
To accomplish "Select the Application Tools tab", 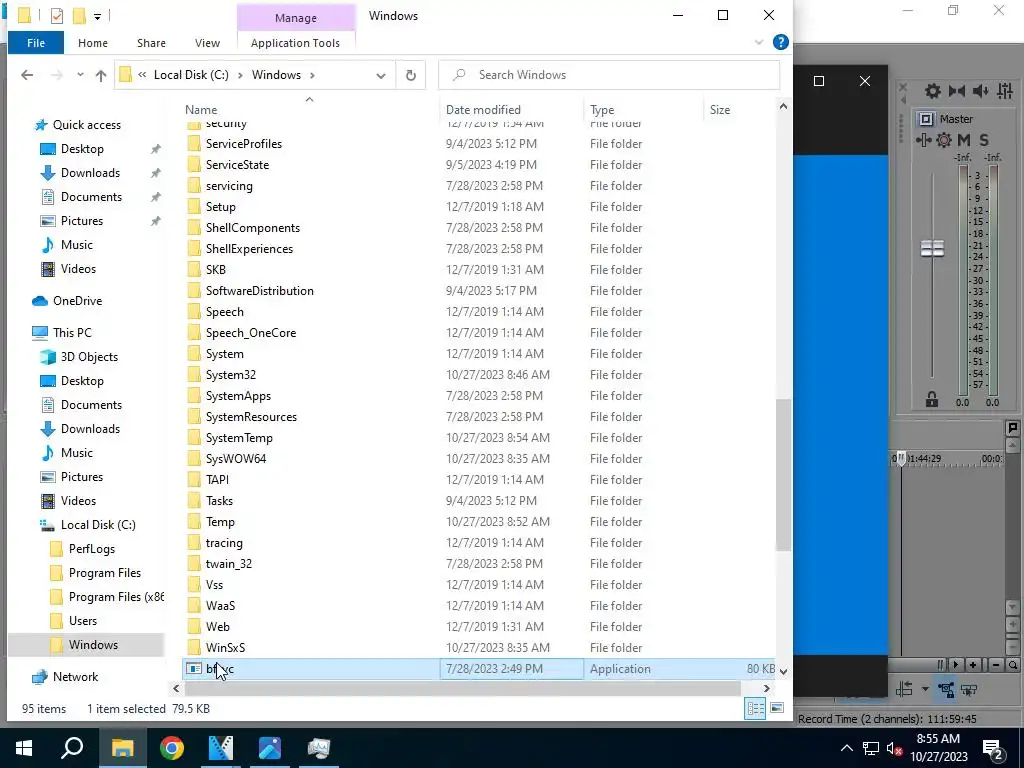I will pyautogui.click(x=295, y=43).
